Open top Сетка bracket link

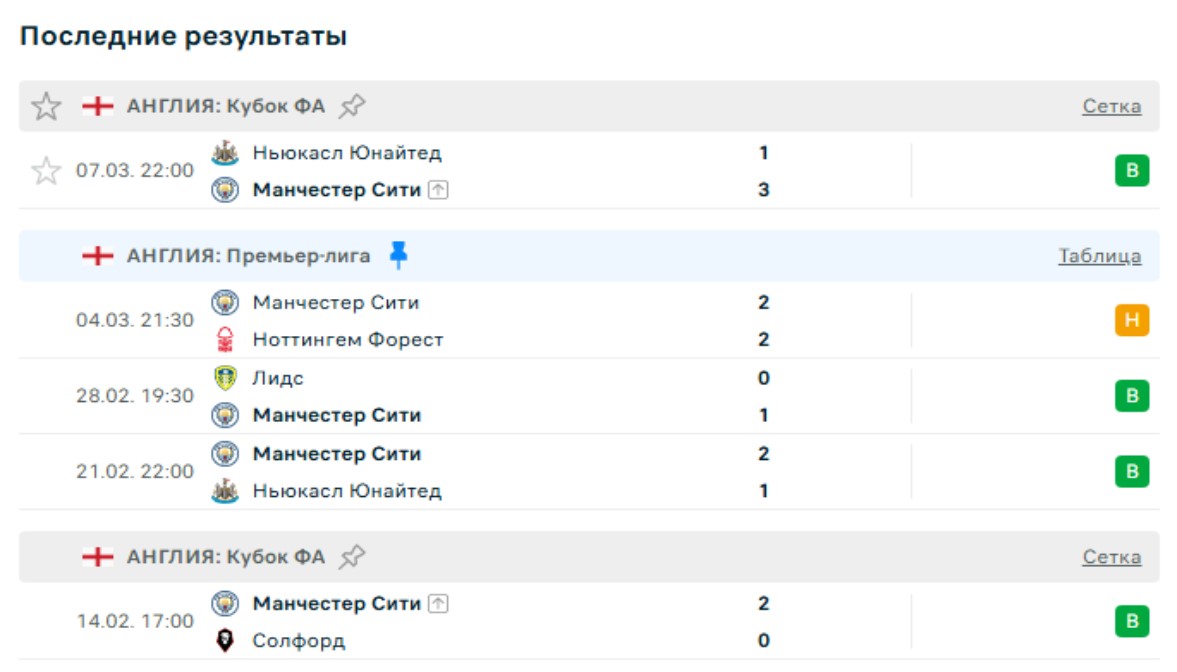point(1111,107)
